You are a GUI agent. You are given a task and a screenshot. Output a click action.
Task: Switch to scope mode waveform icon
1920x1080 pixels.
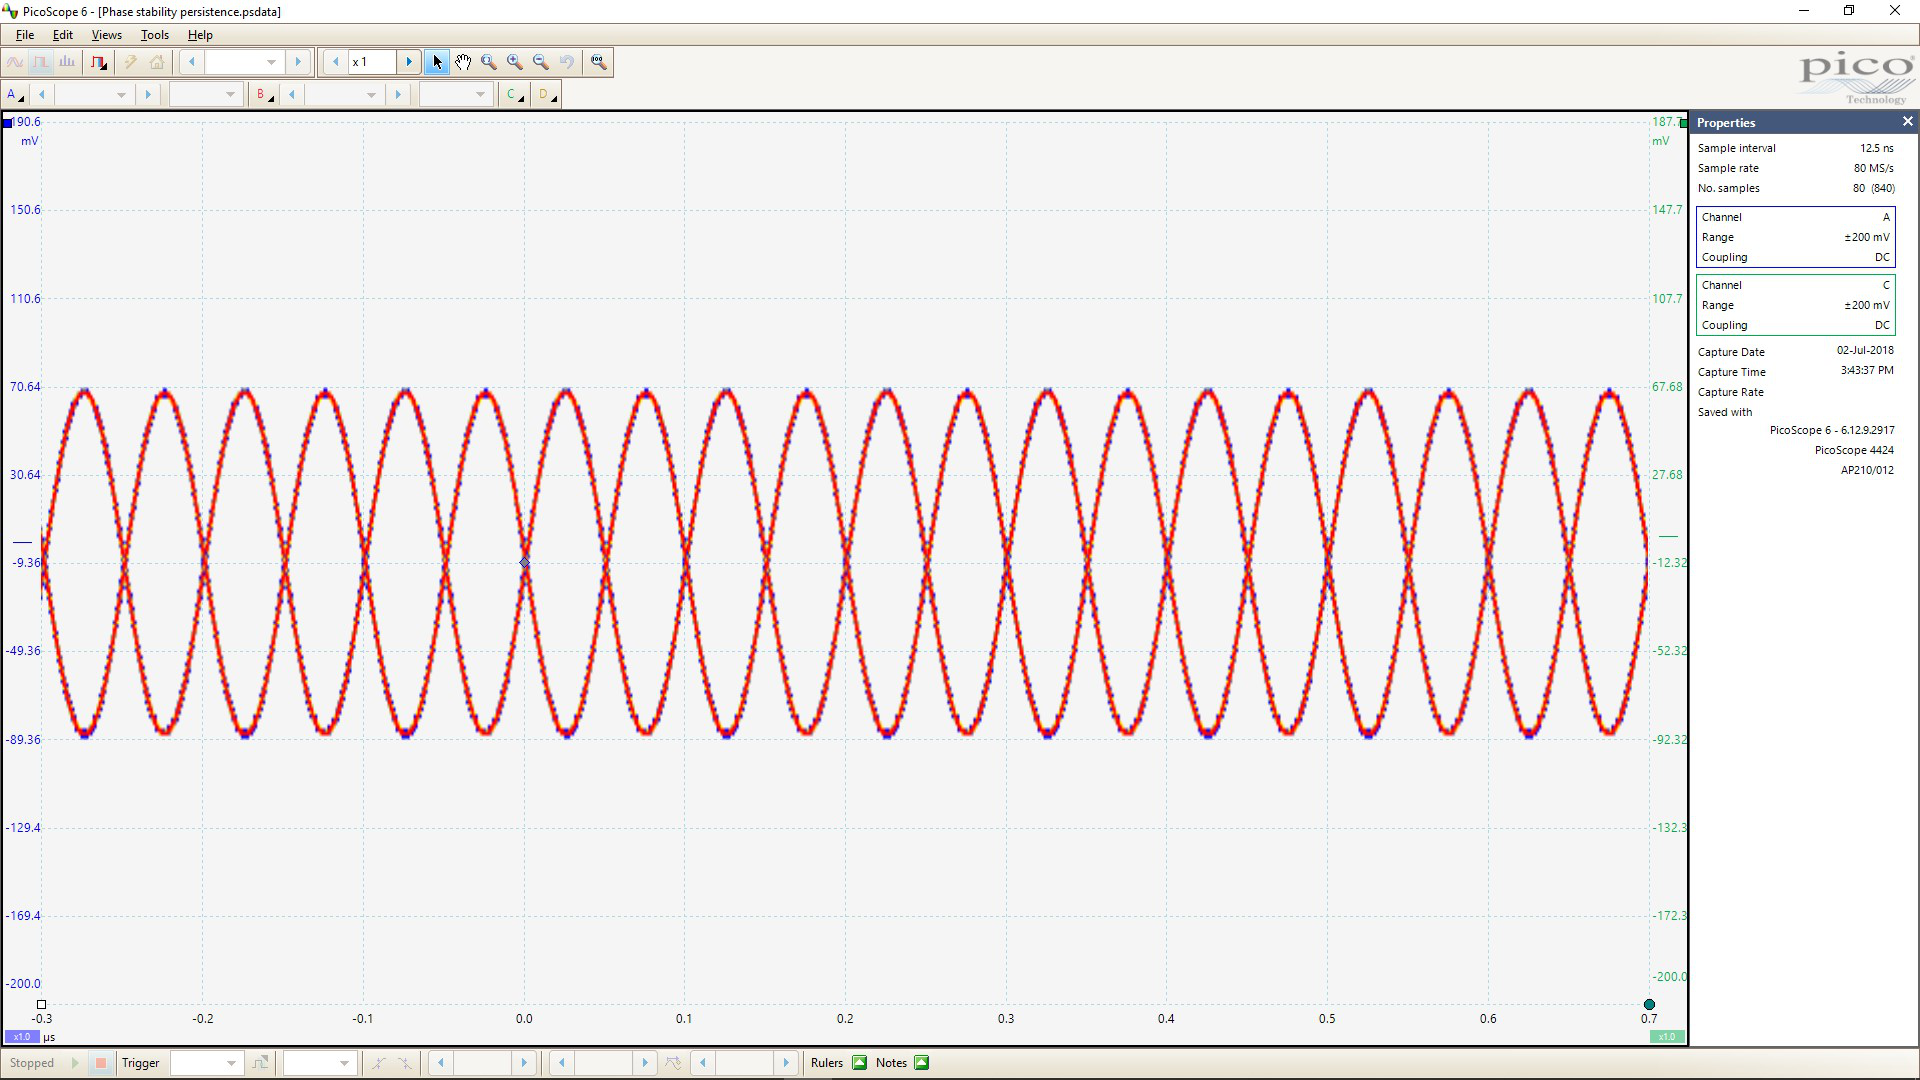point(15,62)
